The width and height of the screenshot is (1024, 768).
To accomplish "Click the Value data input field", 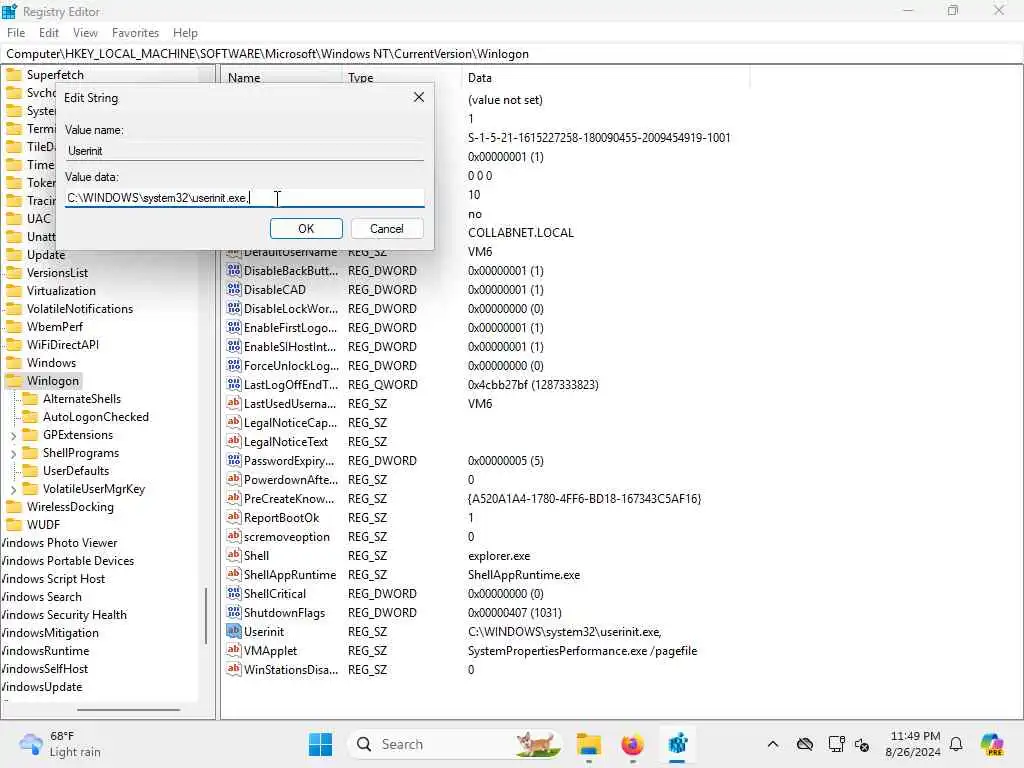I will (245, 197).
